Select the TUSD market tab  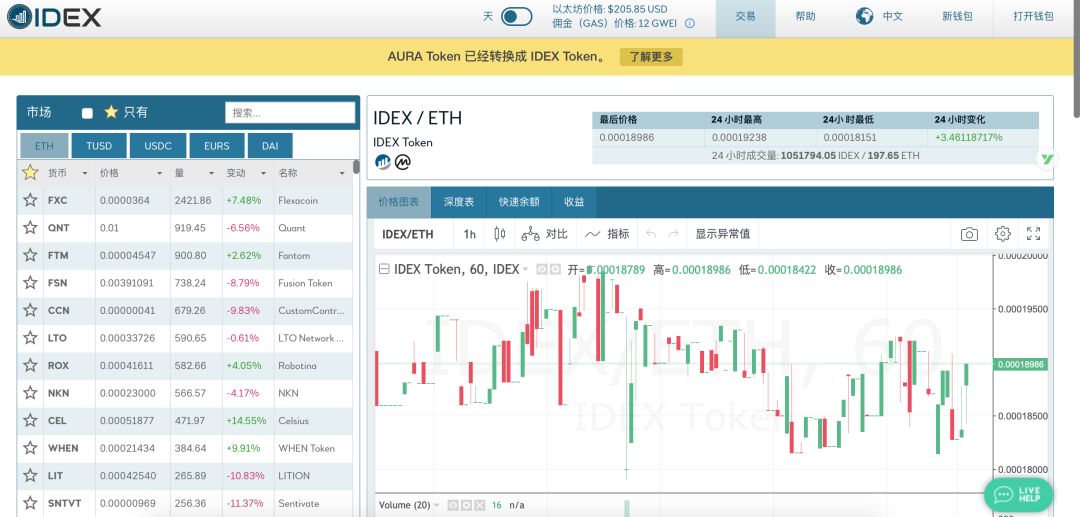[x=99, y=146]
